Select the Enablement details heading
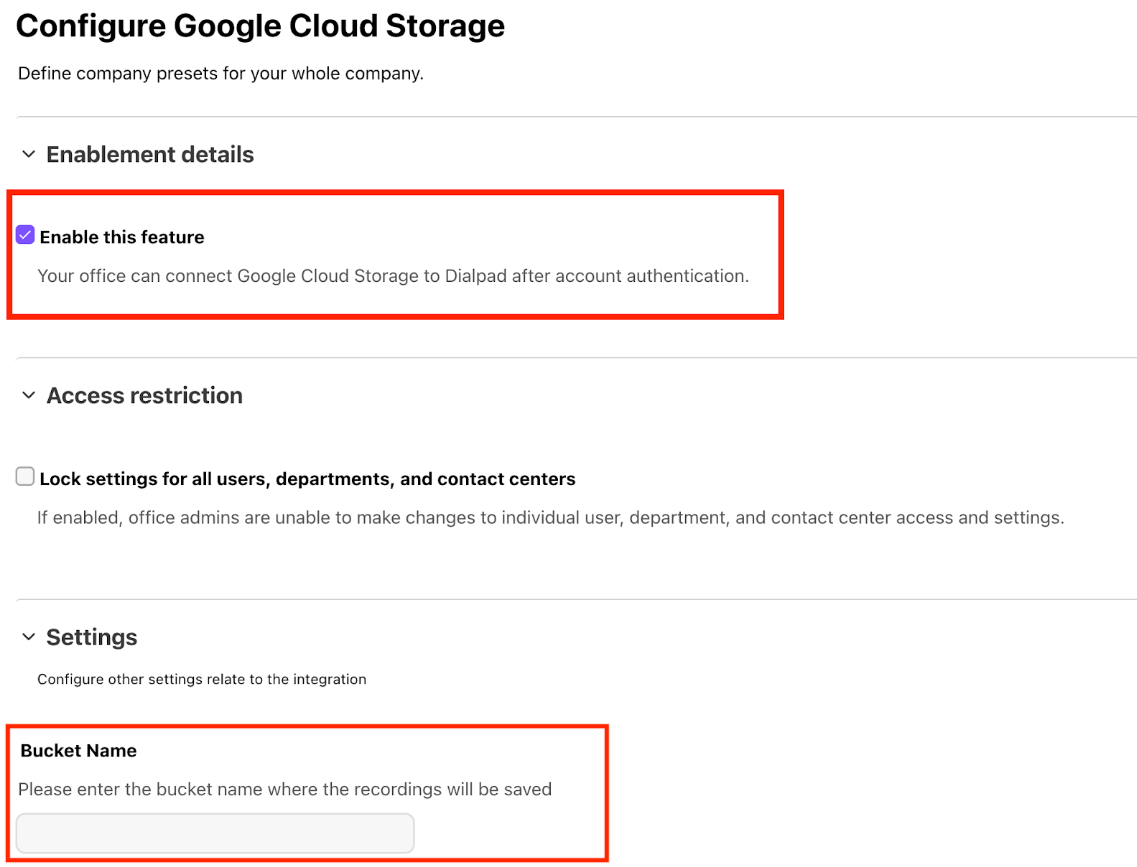Viewport: 1137px width, 867px height. (150, 154)
